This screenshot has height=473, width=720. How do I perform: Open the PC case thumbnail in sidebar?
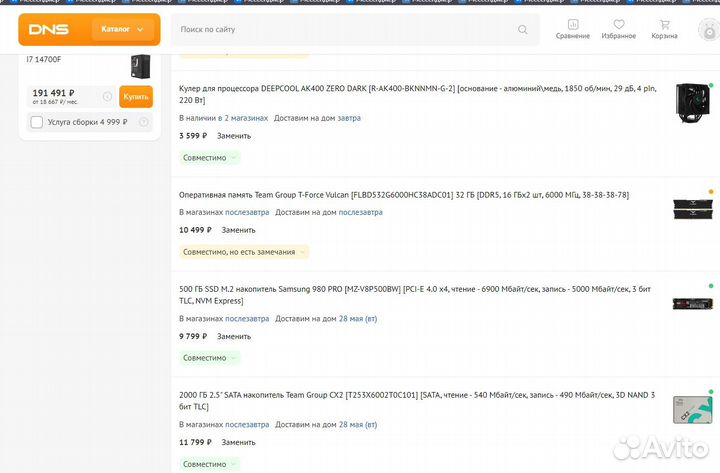tap(141, 66)
